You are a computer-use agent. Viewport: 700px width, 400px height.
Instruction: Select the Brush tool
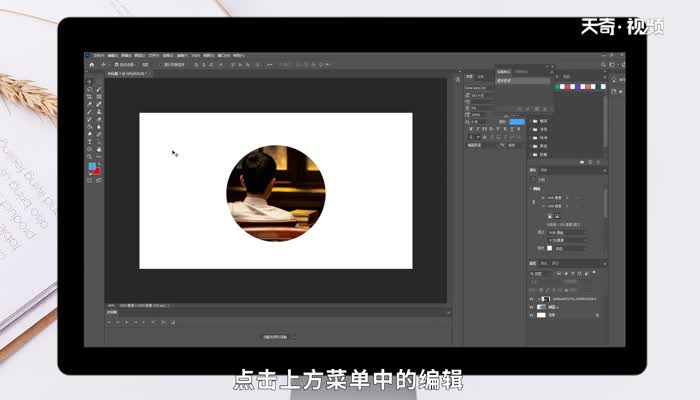click(90, 119)
